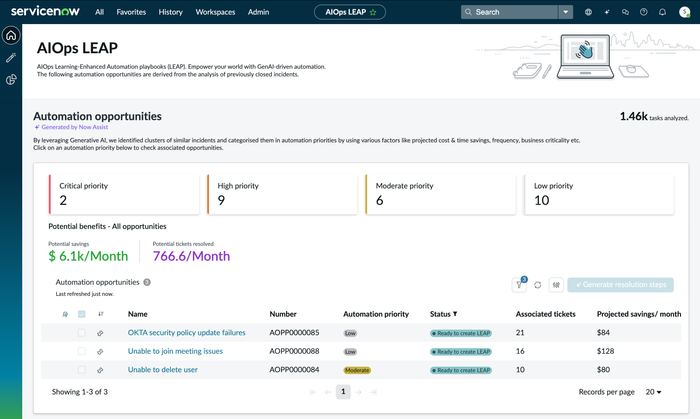Open the Favorites menu
The width and height of the screenshot is (700, 419).
131,12
